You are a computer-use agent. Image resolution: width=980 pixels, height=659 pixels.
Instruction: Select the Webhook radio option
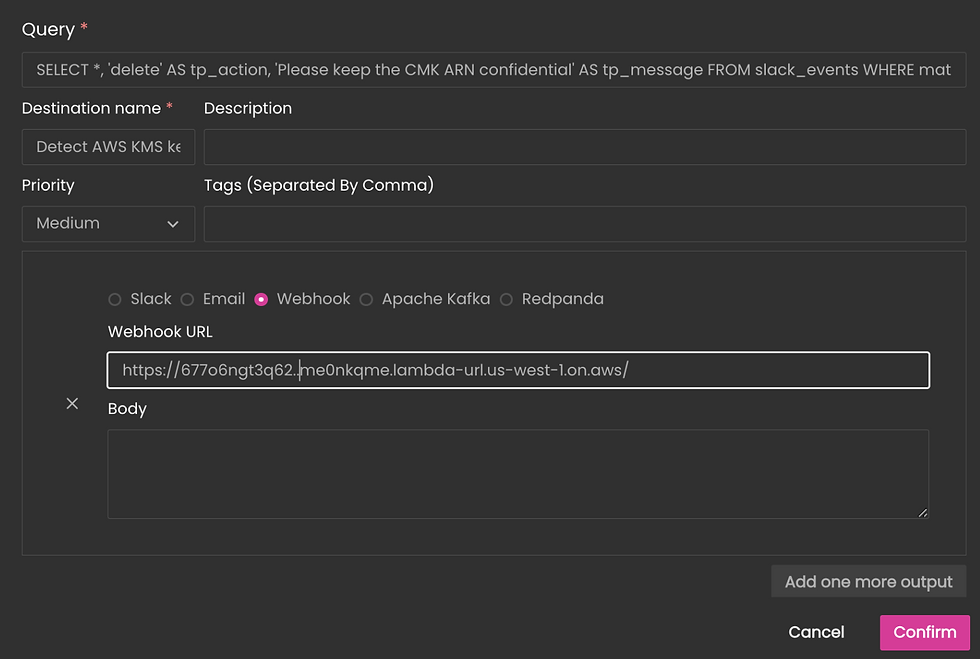click(x=261, y=299)
